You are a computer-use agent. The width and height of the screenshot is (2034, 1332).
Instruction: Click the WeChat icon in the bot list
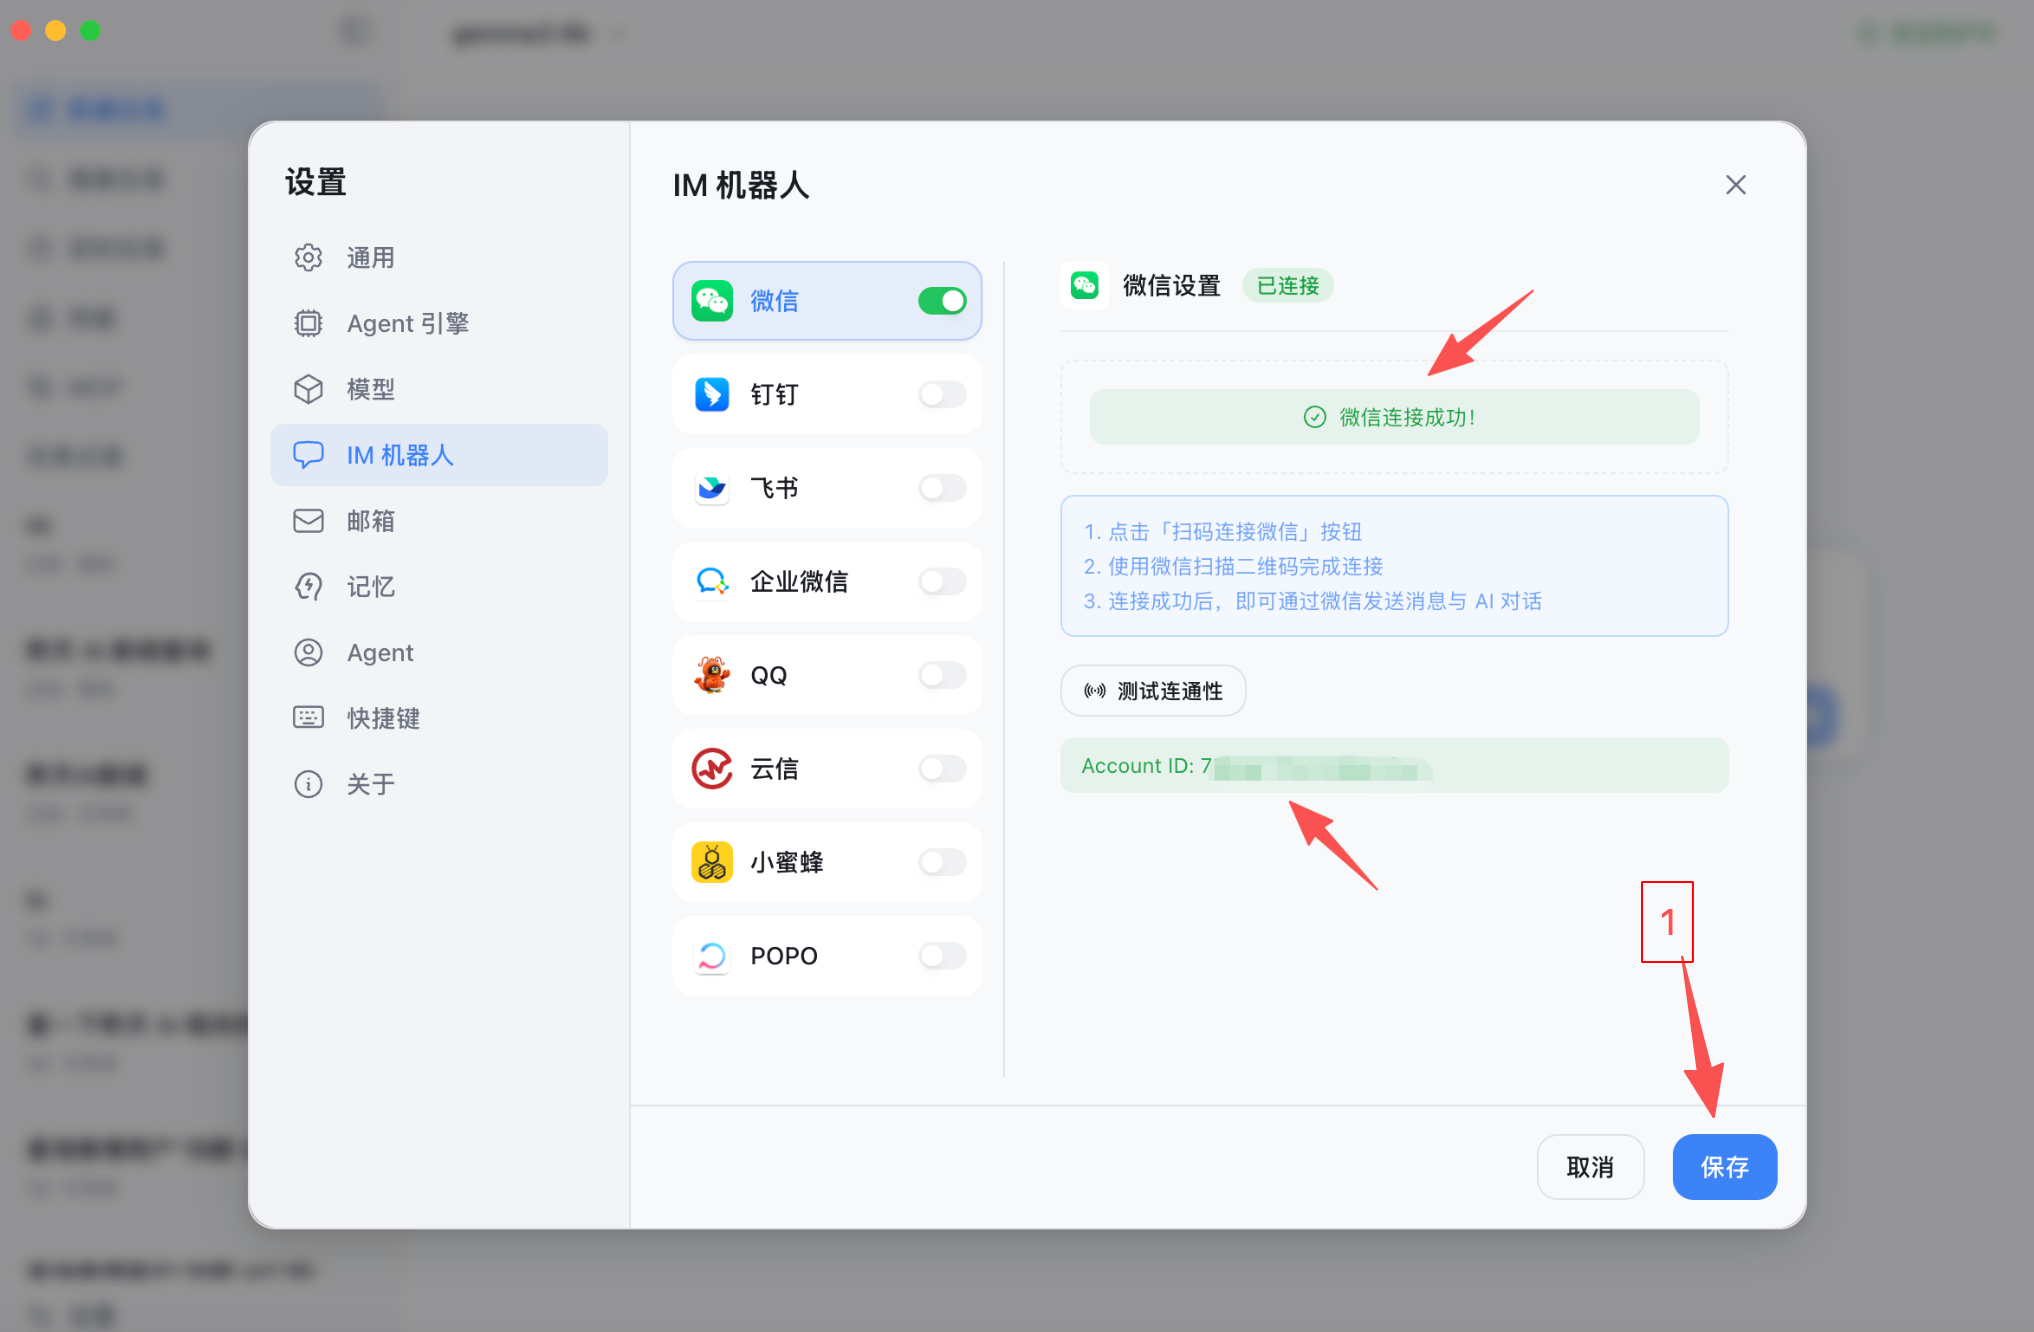711,300
